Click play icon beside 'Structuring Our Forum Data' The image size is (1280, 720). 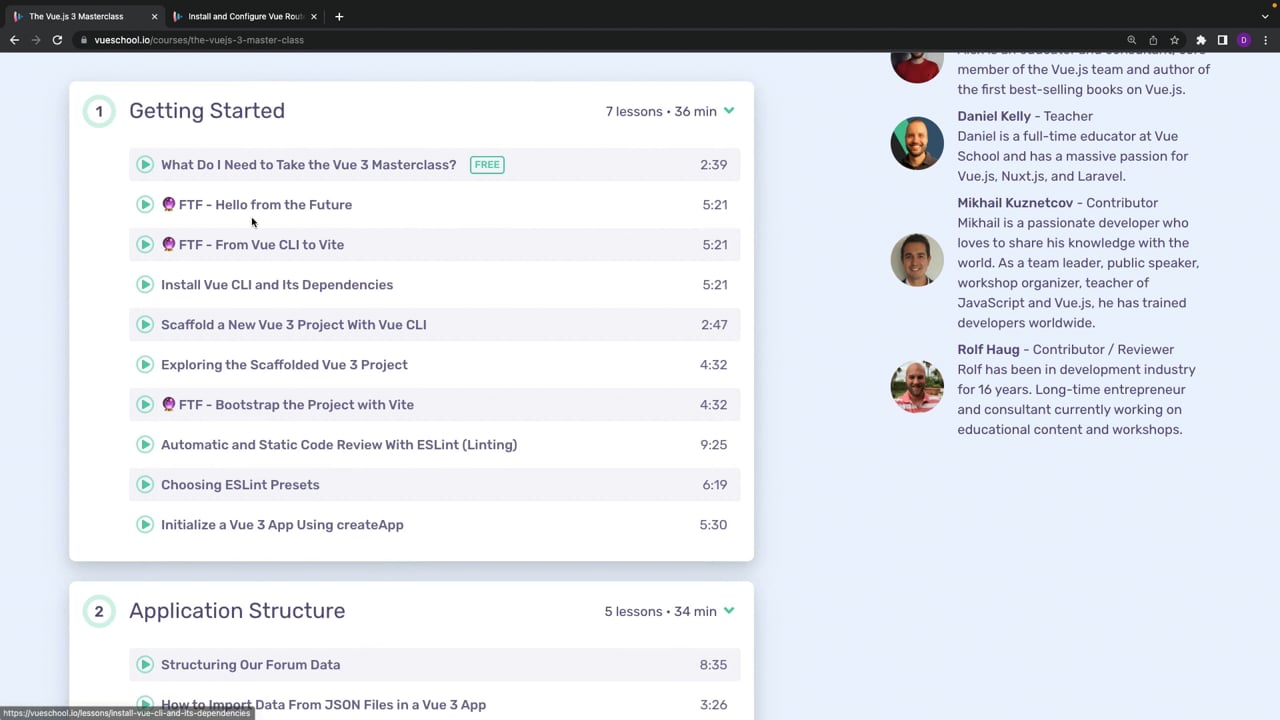click(145, 665)
